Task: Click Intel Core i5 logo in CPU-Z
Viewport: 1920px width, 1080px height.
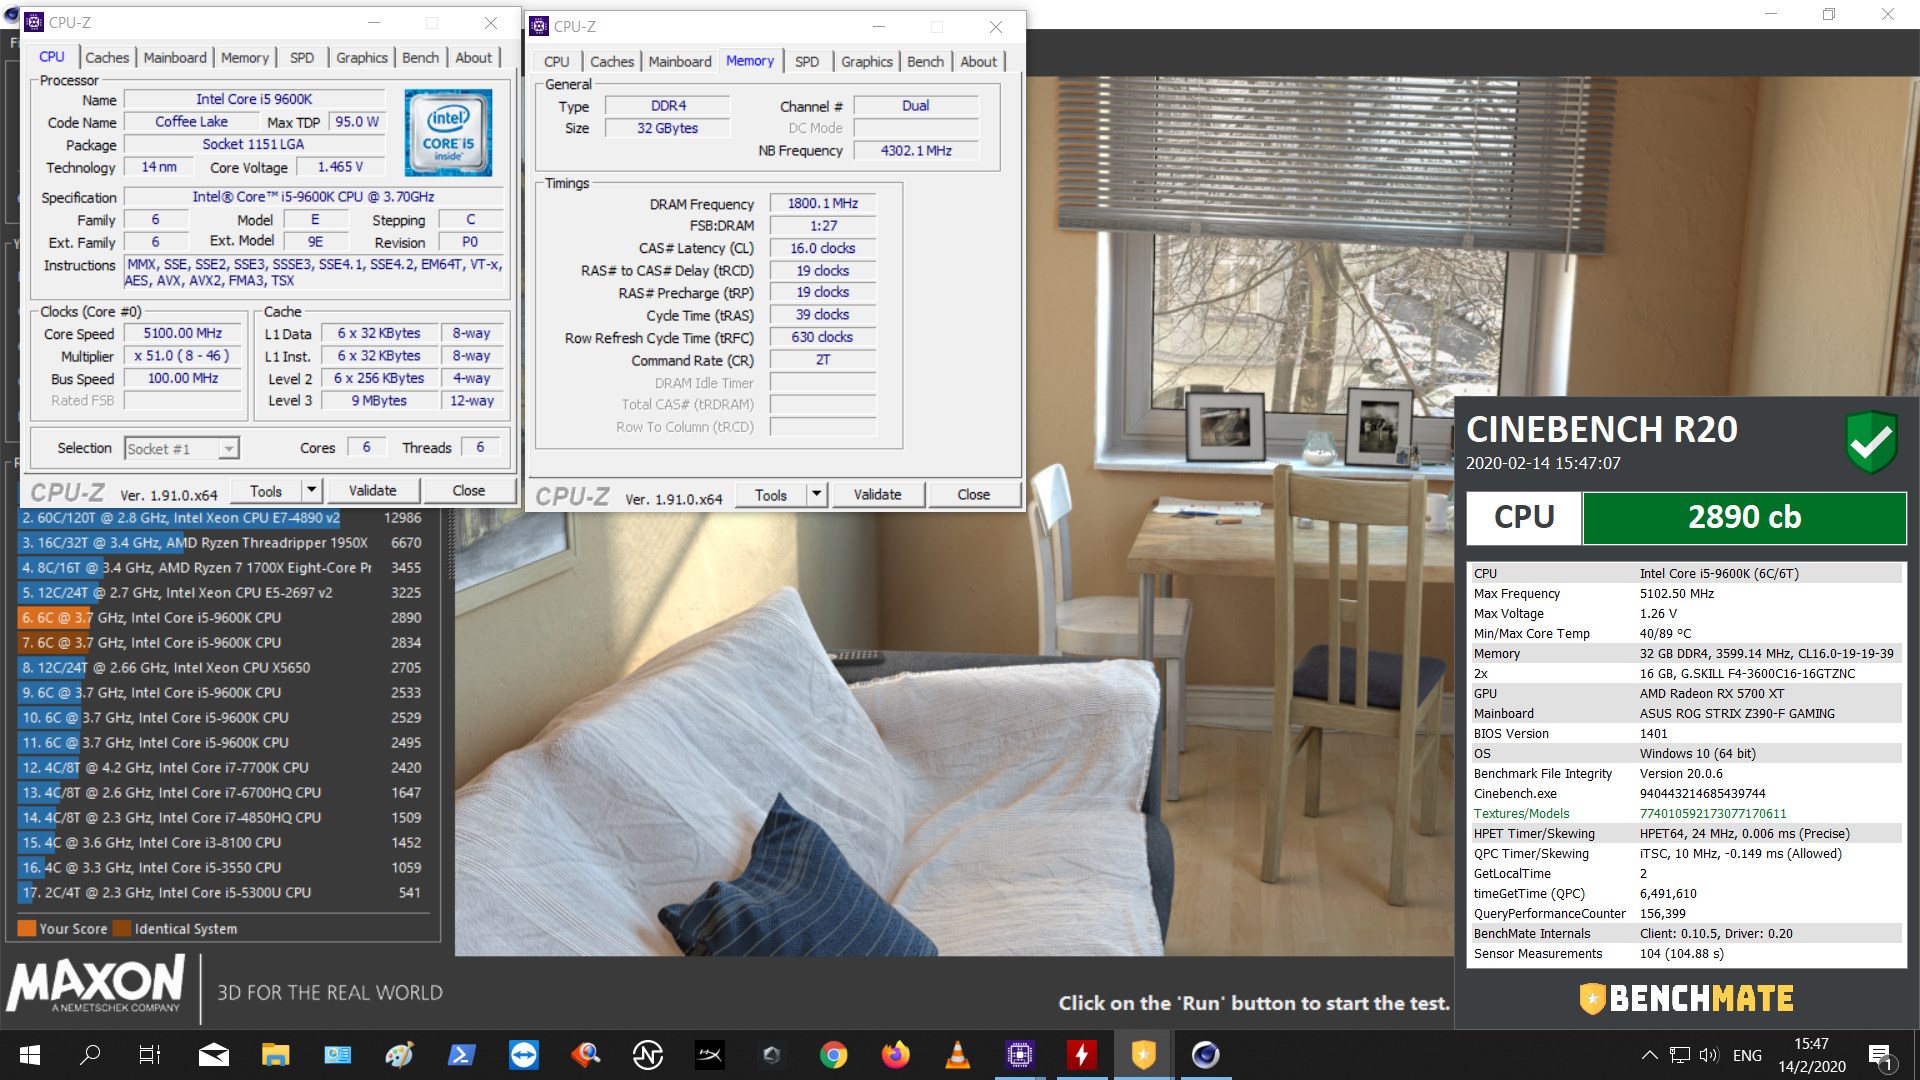Action: [x=448, y=133]
